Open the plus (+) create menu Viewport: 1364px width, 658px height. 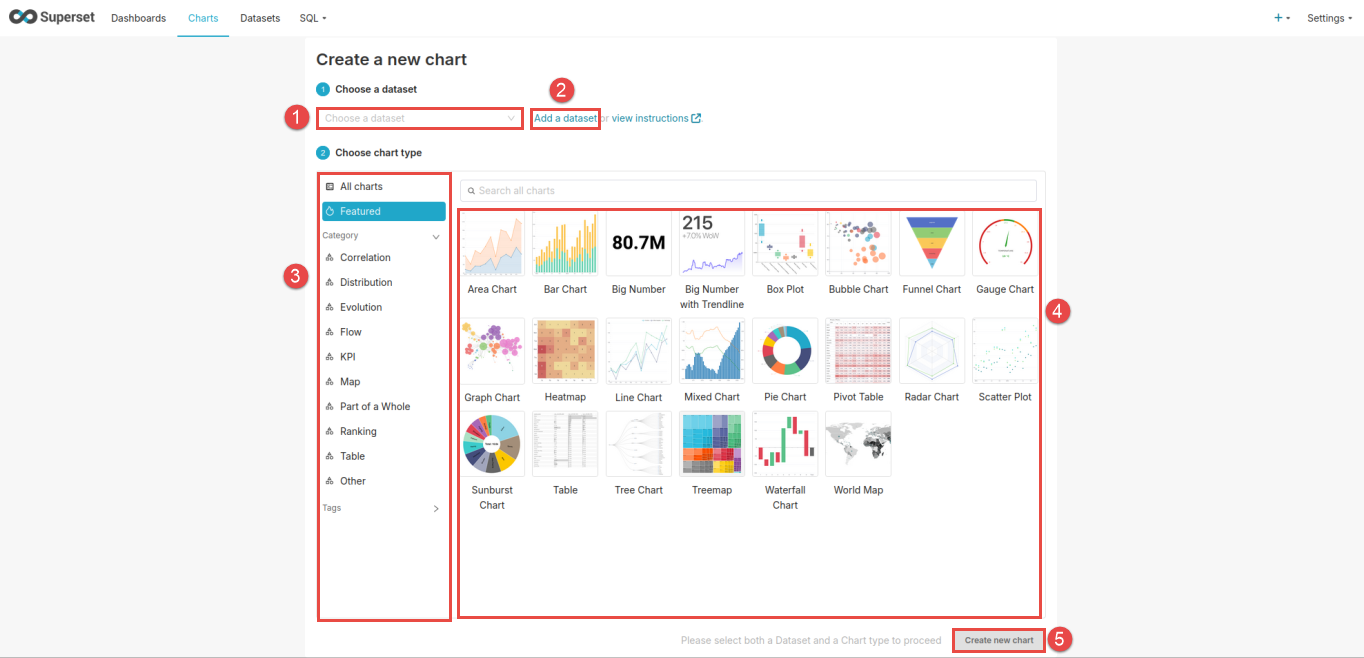click(x=1282, y=18)
